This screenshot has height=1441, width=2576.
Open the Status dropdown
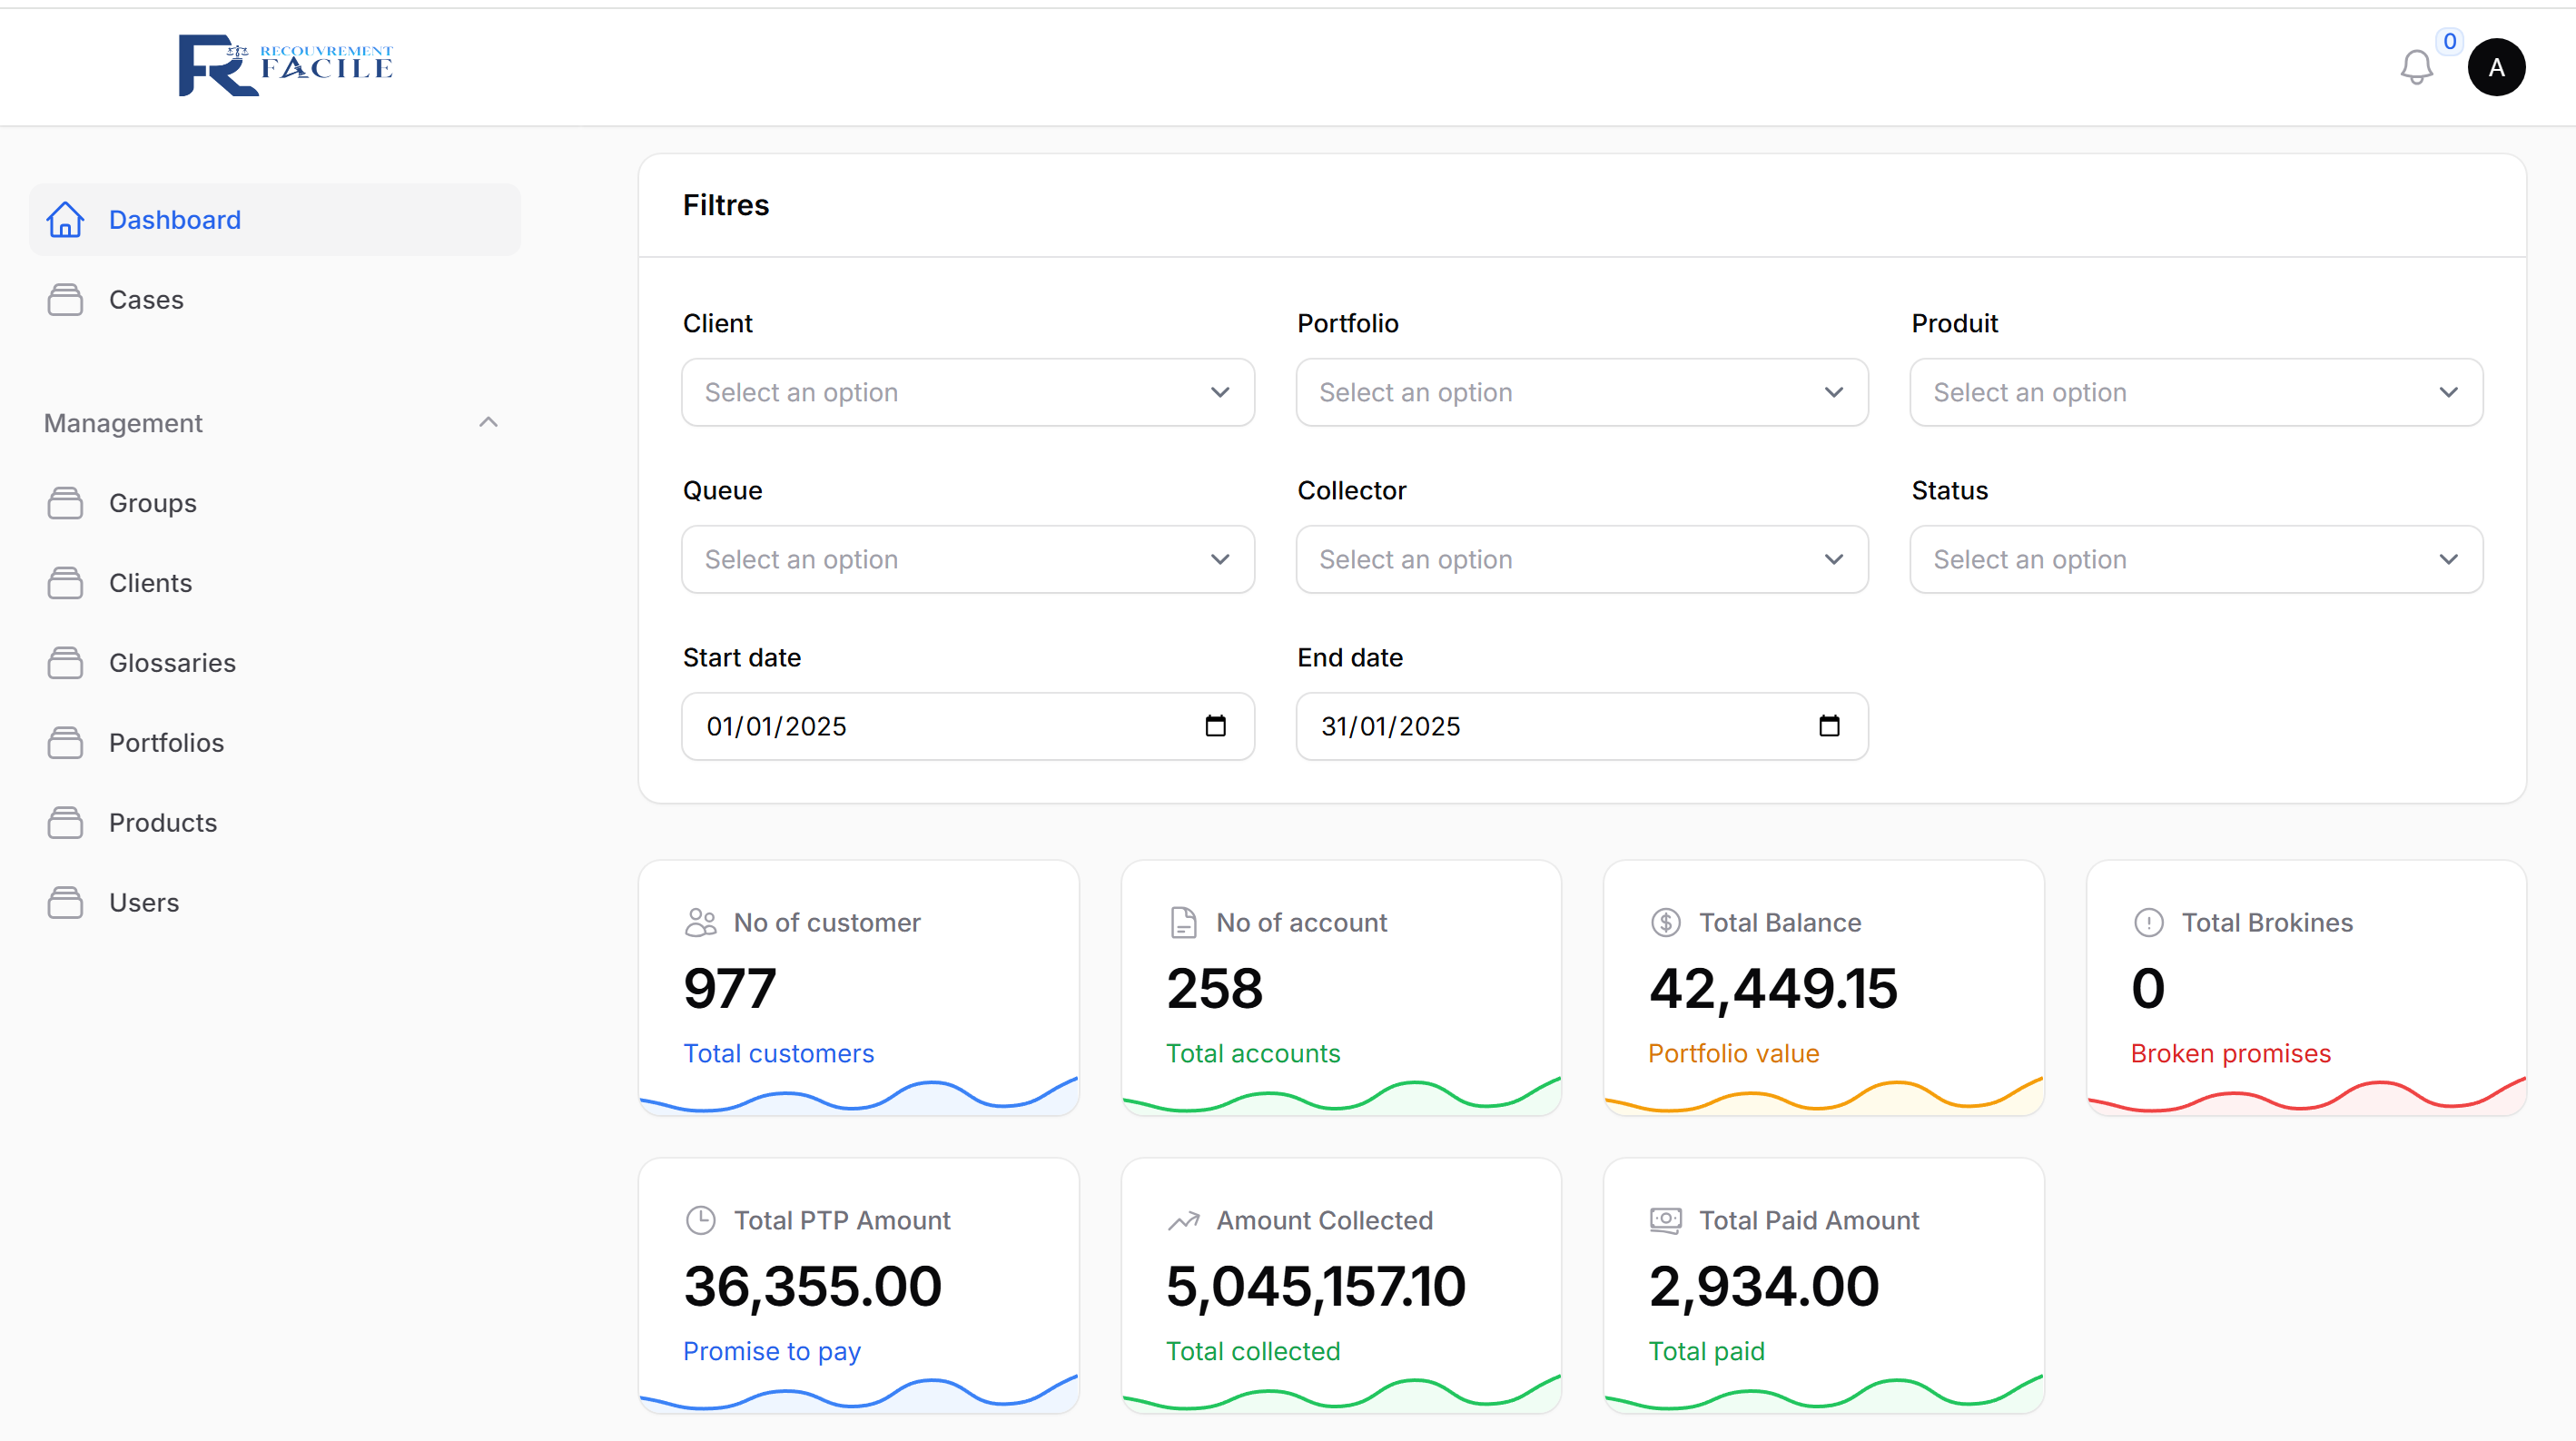pos(2195,559)
